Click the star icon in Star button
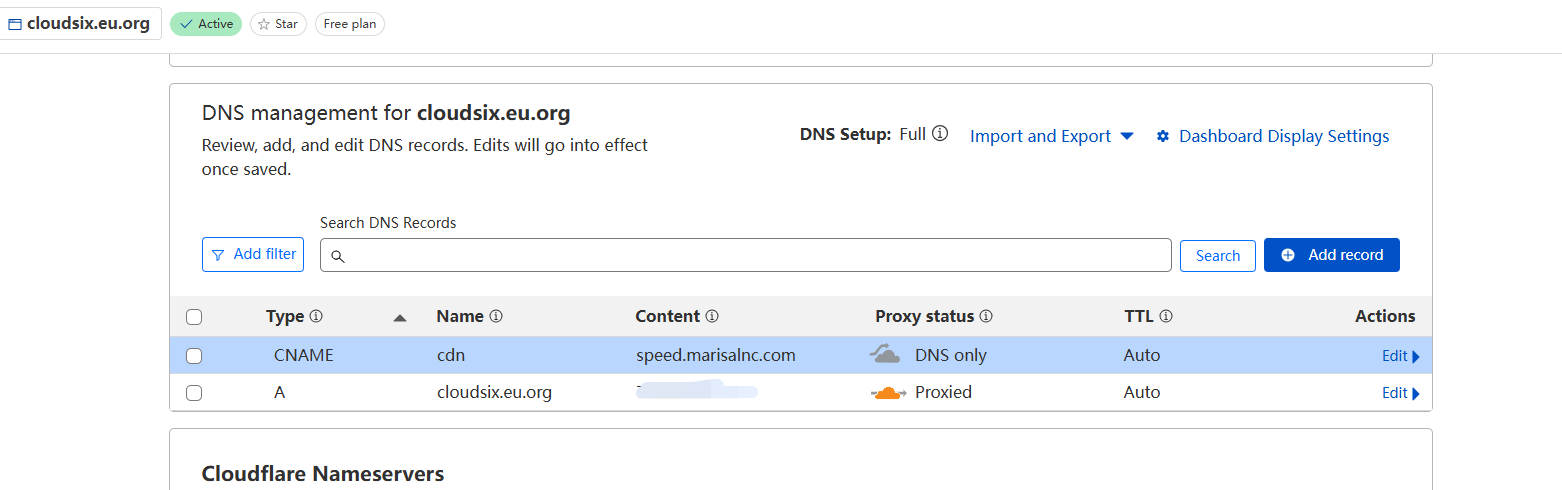This screenshot has height=490, width=1562. click(264, 24)
